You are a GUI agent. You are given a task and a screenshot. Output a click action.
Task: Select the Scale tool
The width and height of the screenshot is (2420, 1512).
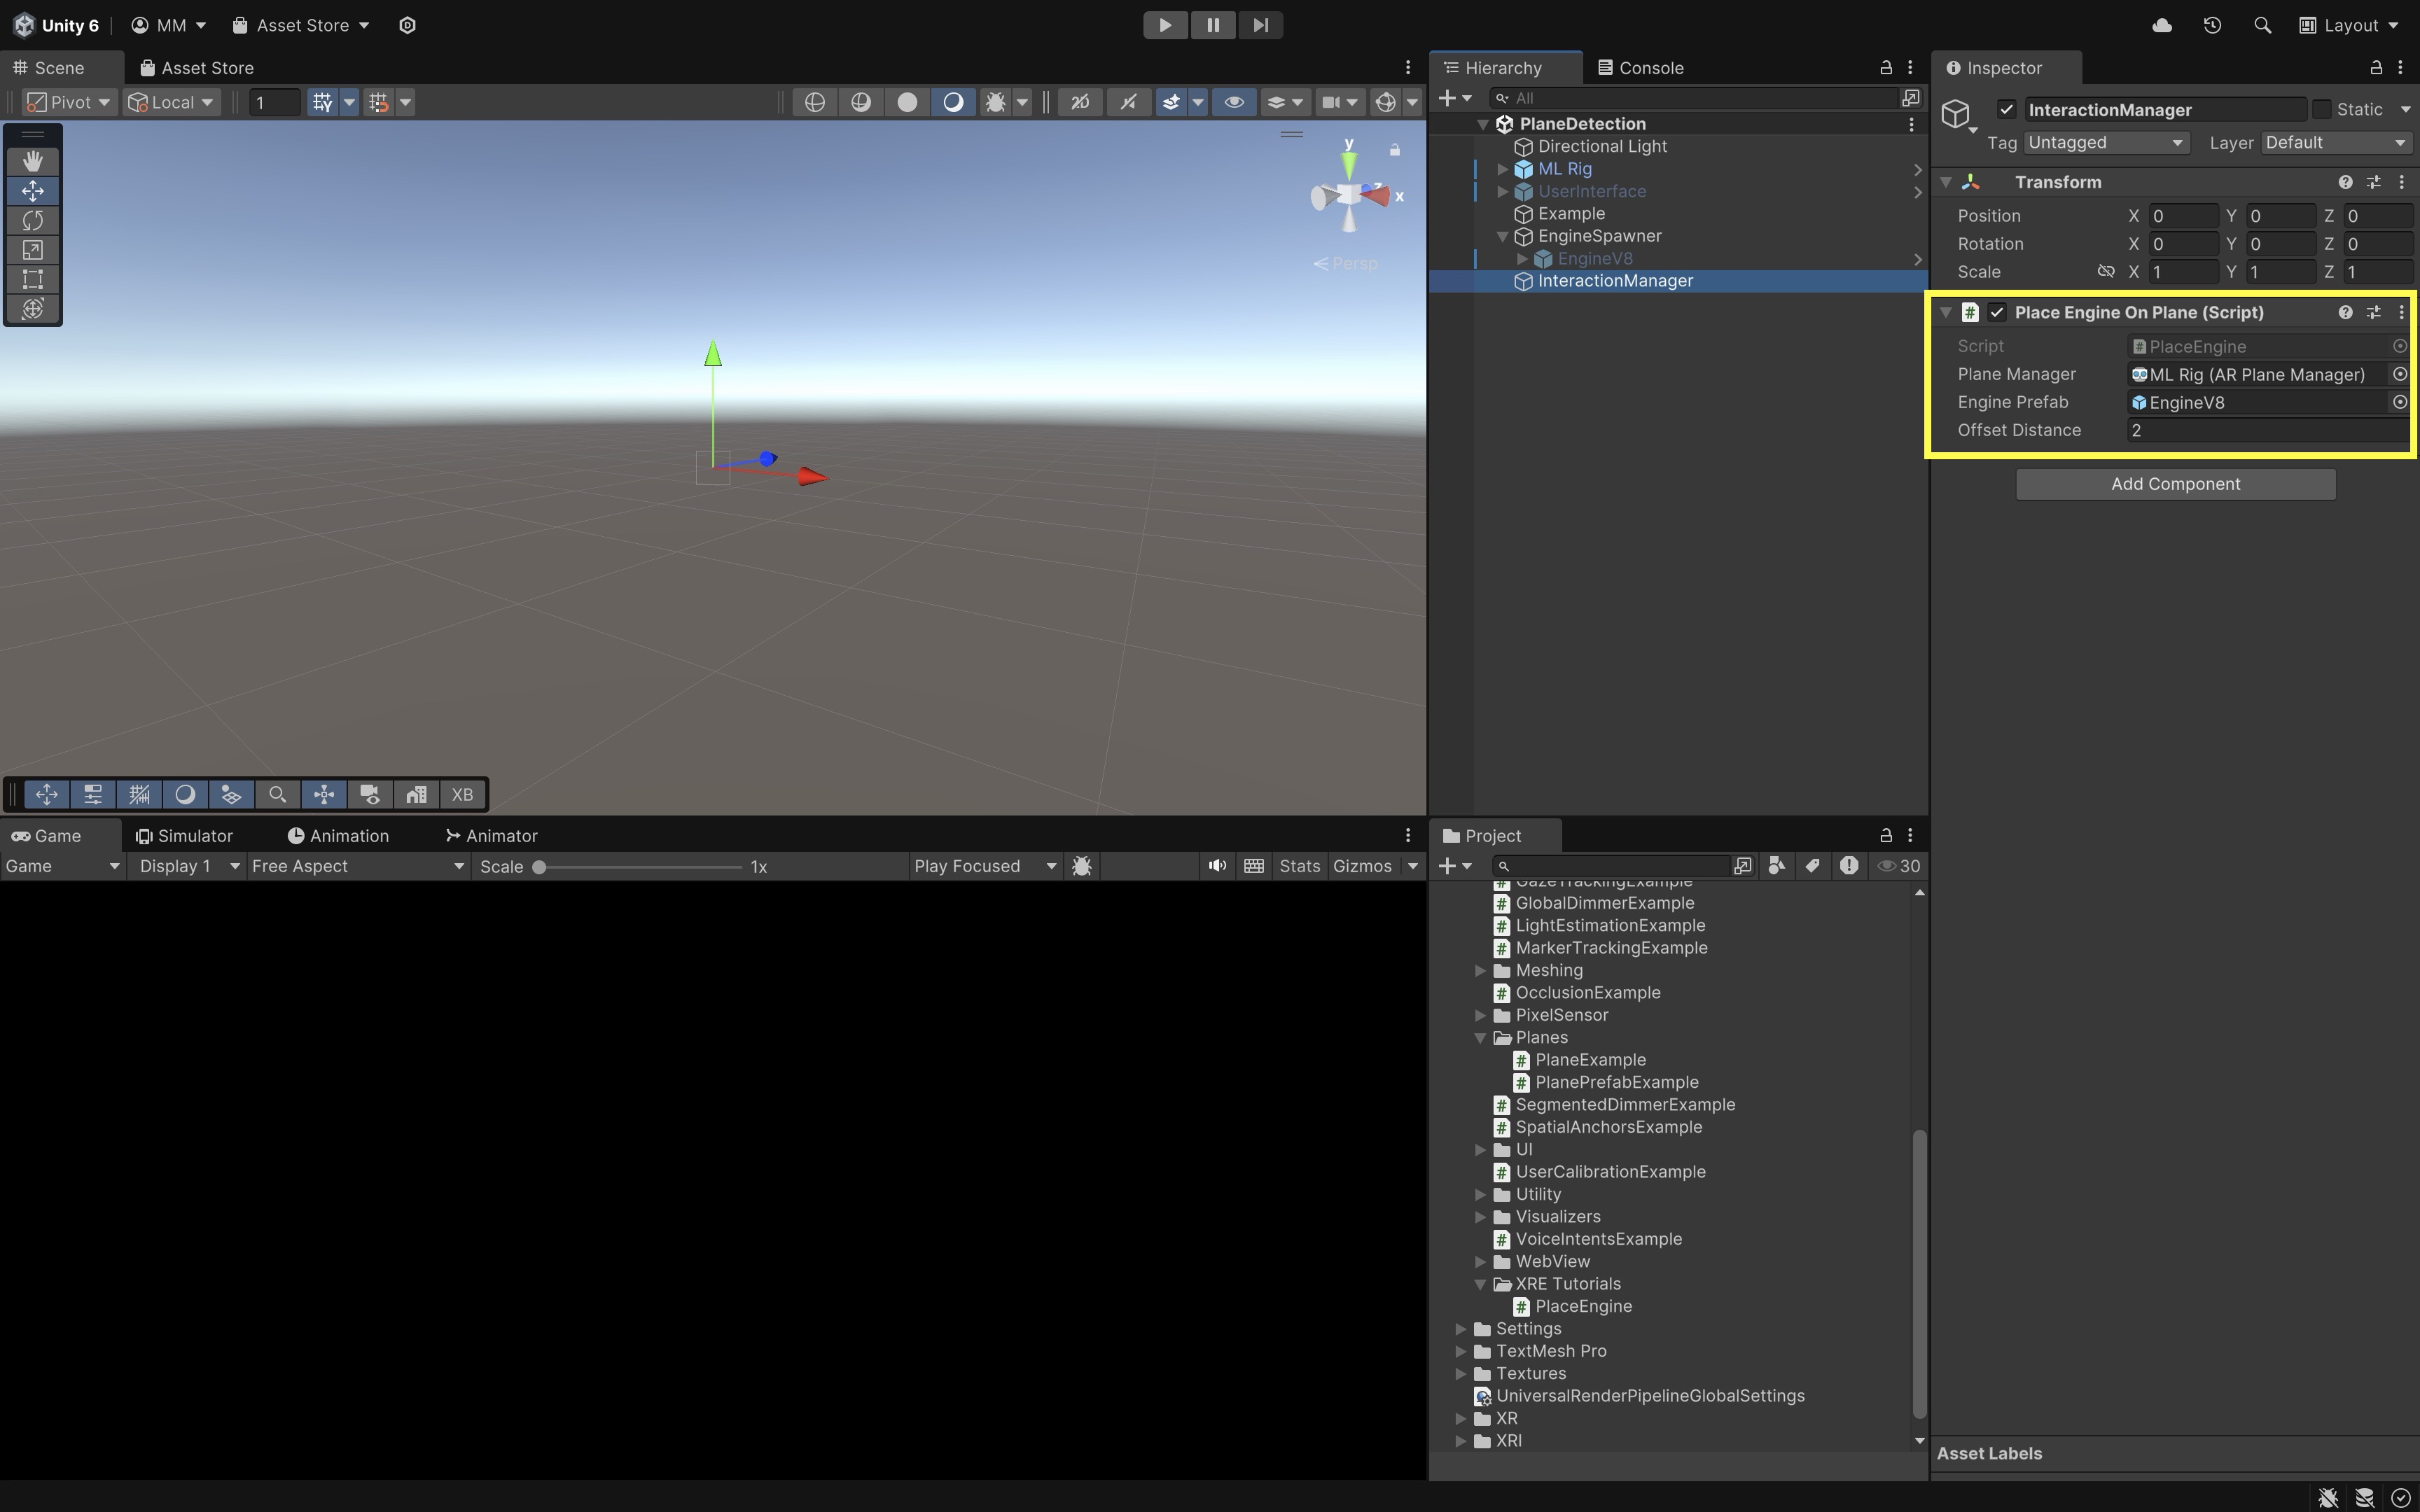[x=32, y=250]
